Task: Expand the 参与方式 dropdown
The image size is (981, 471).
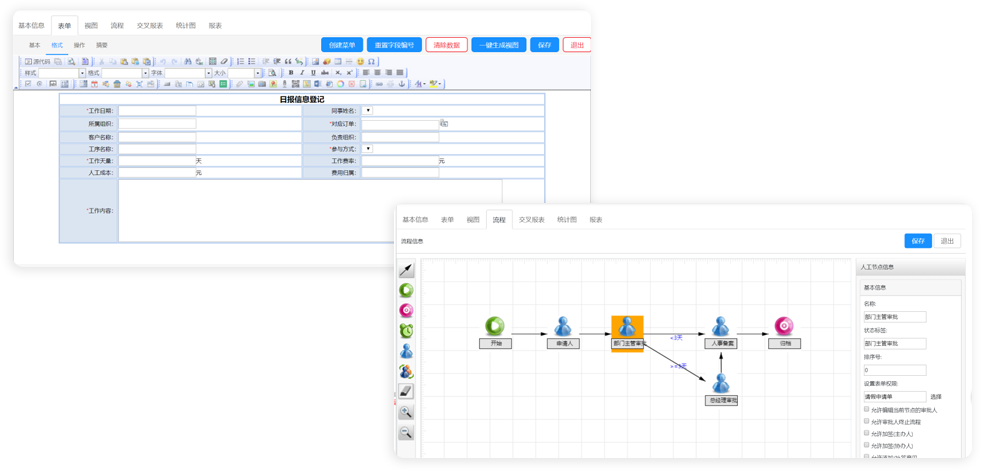Action: pyautogui.click(x=367, y=148)
